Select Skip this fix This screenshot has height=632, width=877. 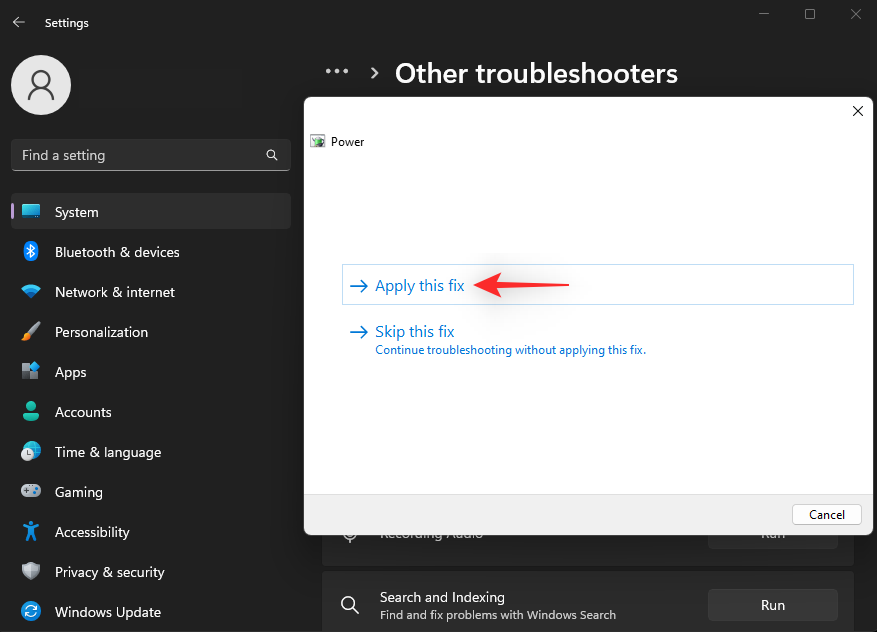414,331
